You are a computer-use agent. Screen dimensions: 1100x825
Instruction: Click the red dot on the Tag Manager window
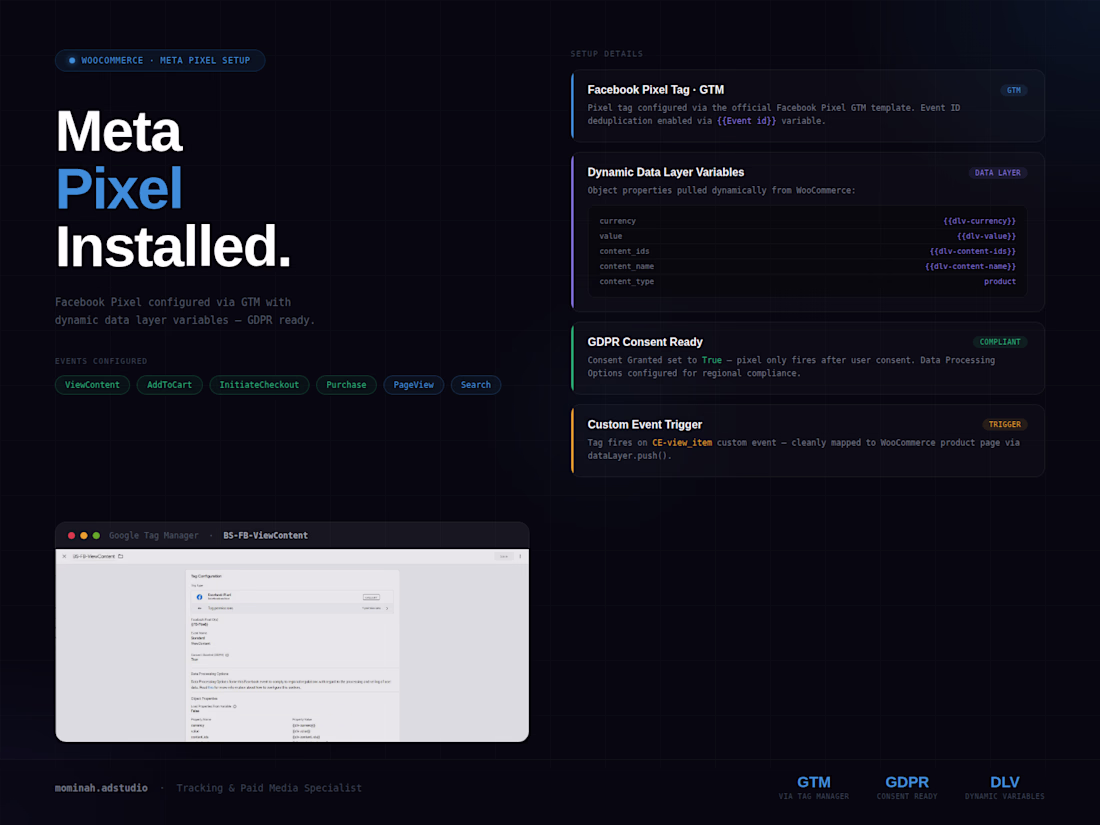click(72, 535)
